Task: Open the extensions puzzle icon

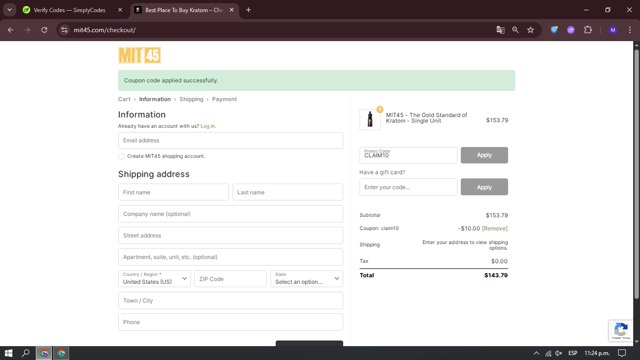Action: click(588, 30)
